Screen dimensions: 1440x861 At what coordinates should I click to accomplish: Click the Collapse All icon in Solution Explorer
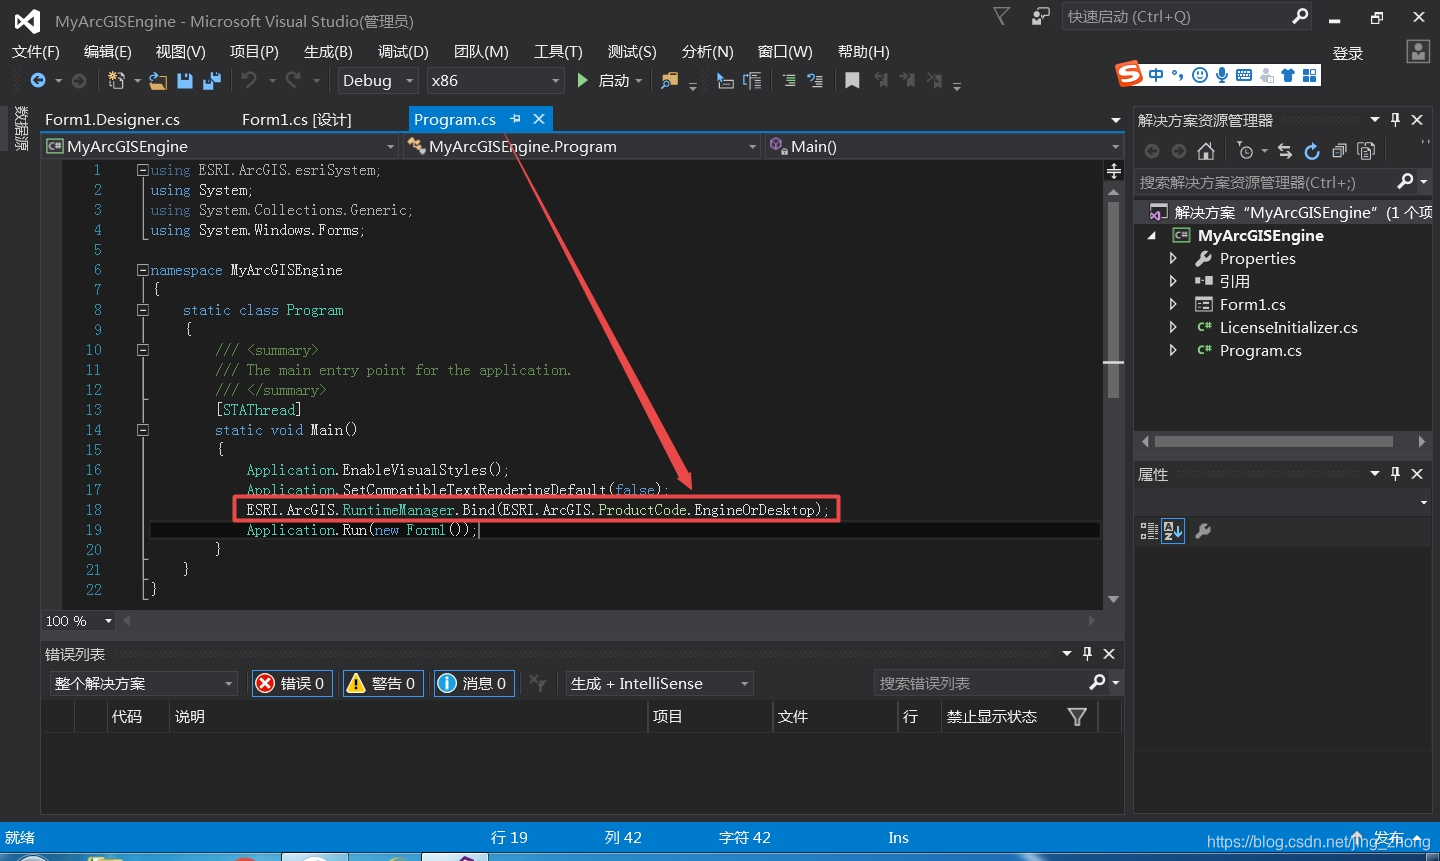tap(1339, 151)
